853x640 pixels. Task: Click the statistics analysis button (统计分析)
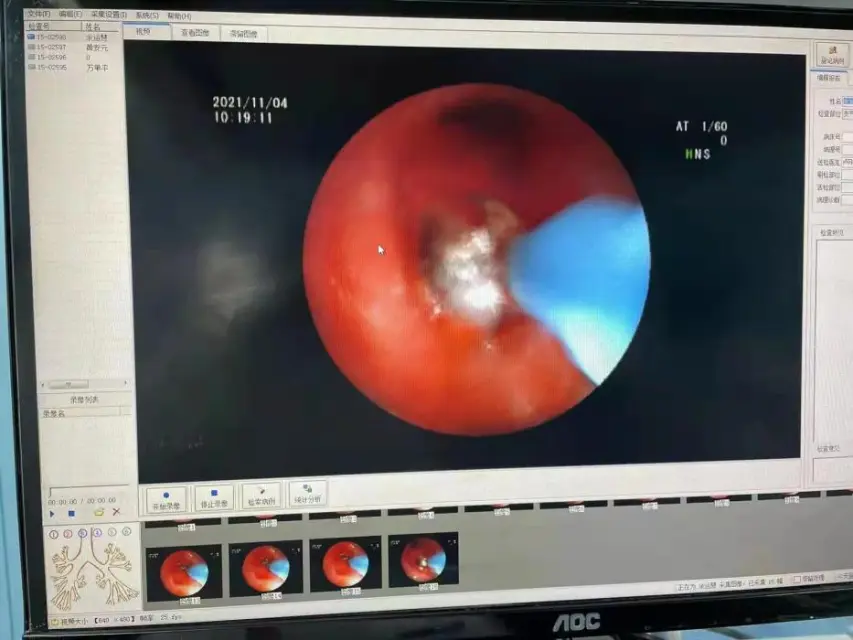click(x=308, y=494)
